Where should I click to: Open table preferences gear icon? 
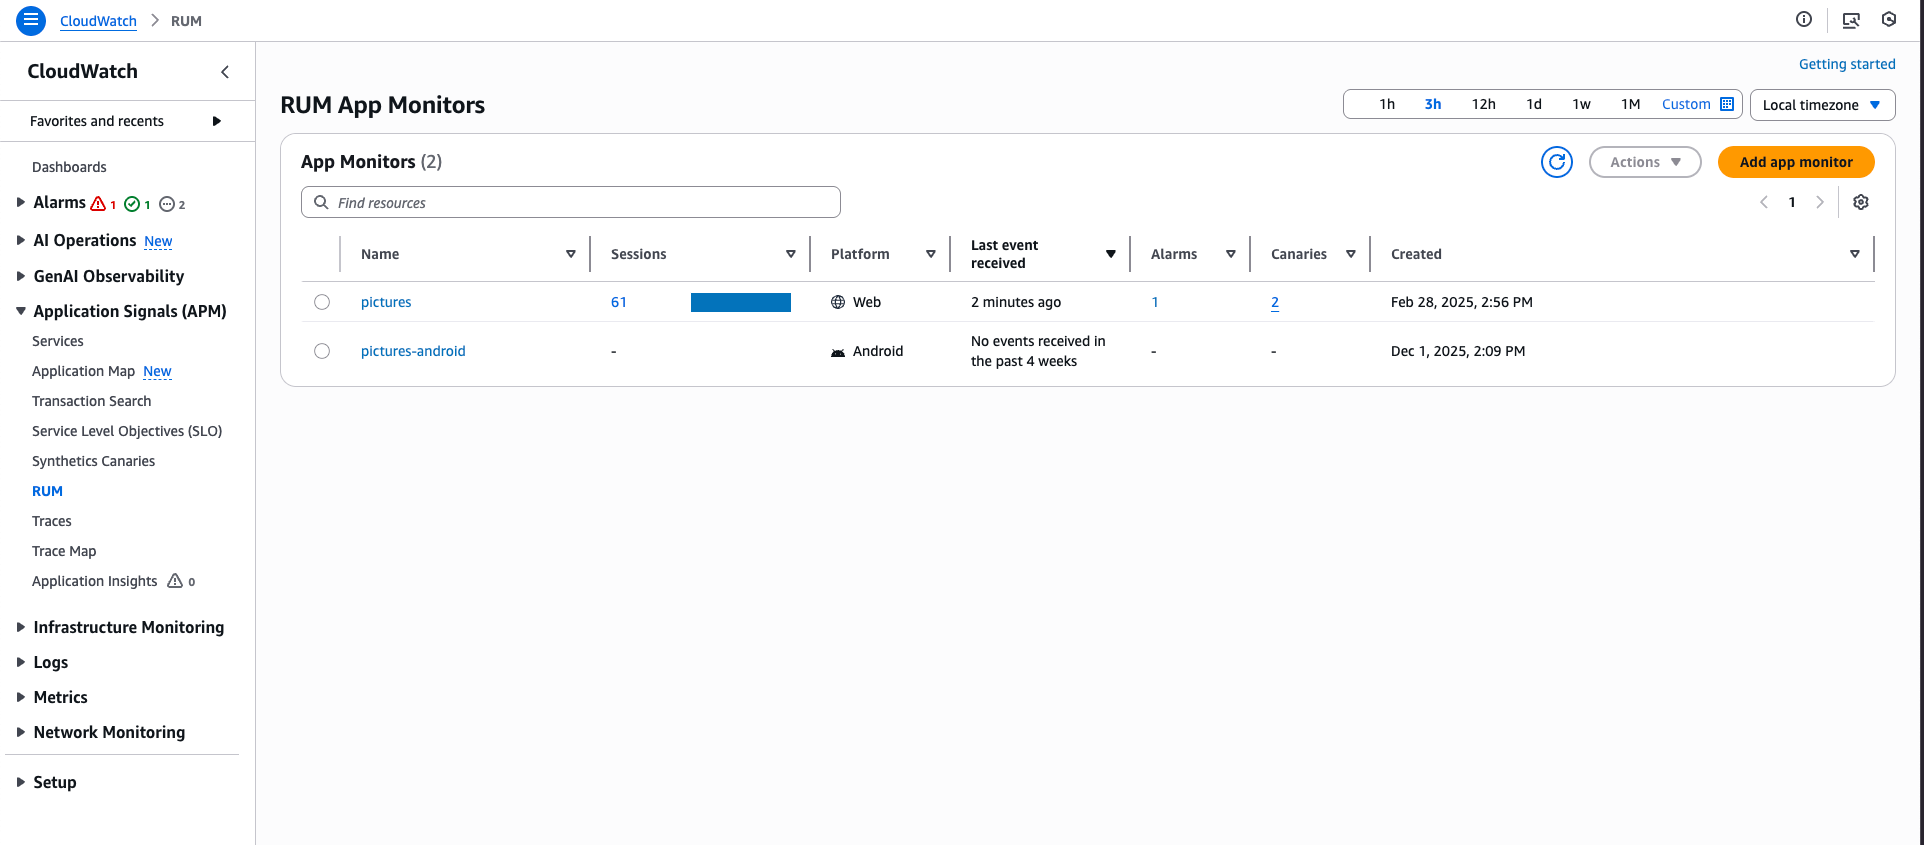(1861, 202)
